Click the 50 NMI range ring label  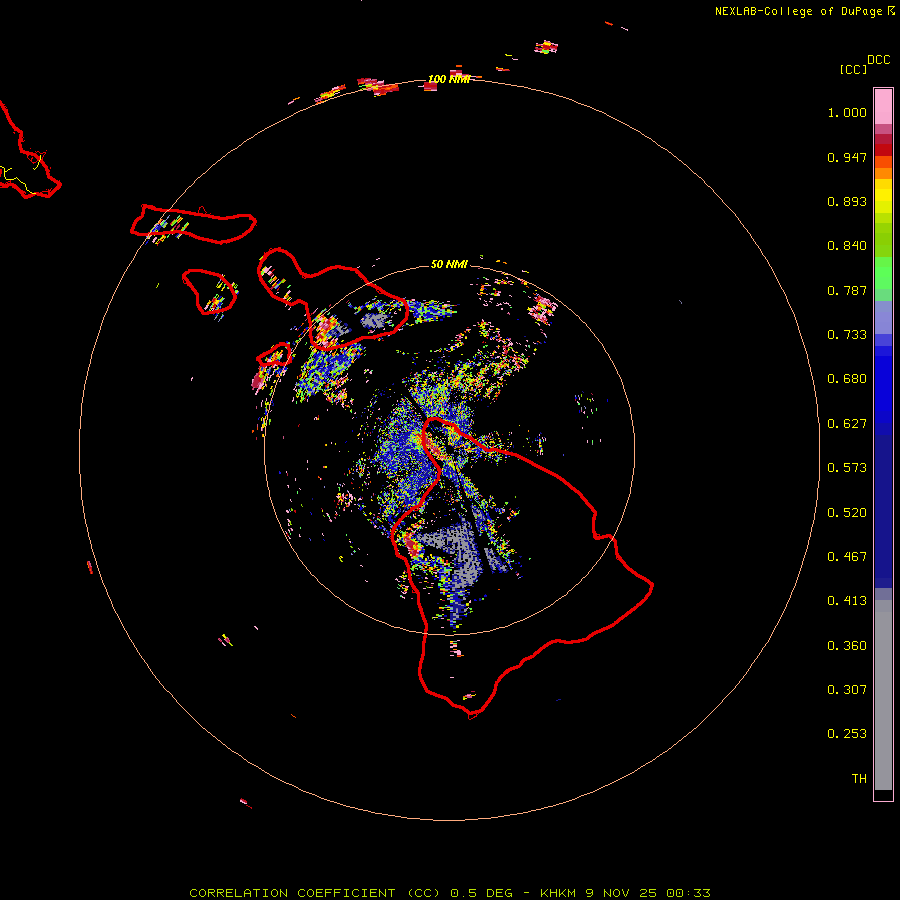449,264
